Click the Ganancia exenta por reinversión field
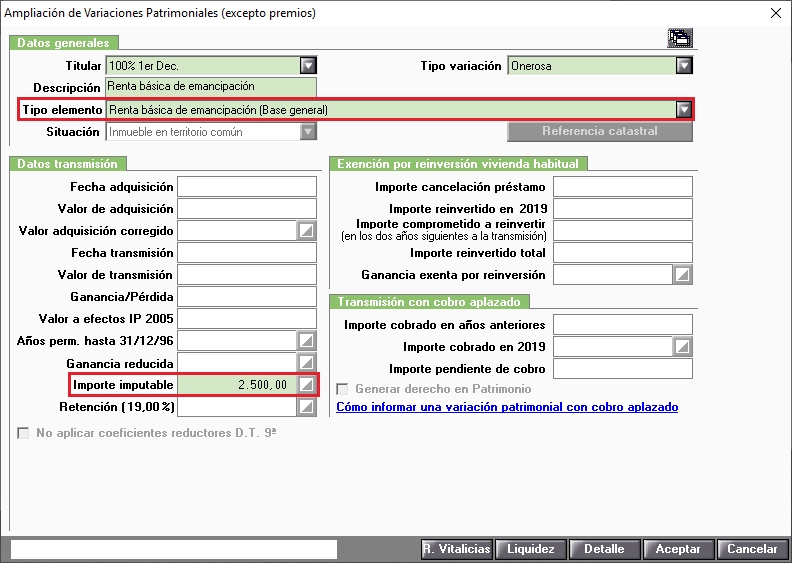 pyautogui.click(x=613, y=275)
